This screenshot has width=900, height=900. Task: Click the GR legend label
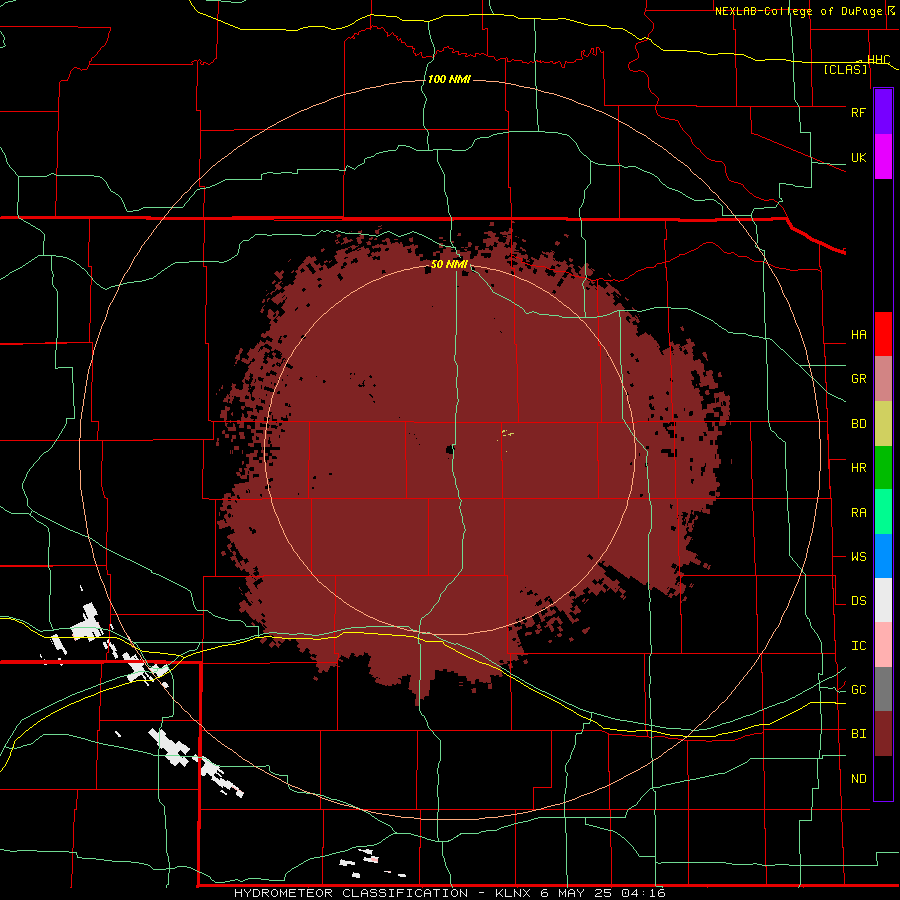click(858, 379)
